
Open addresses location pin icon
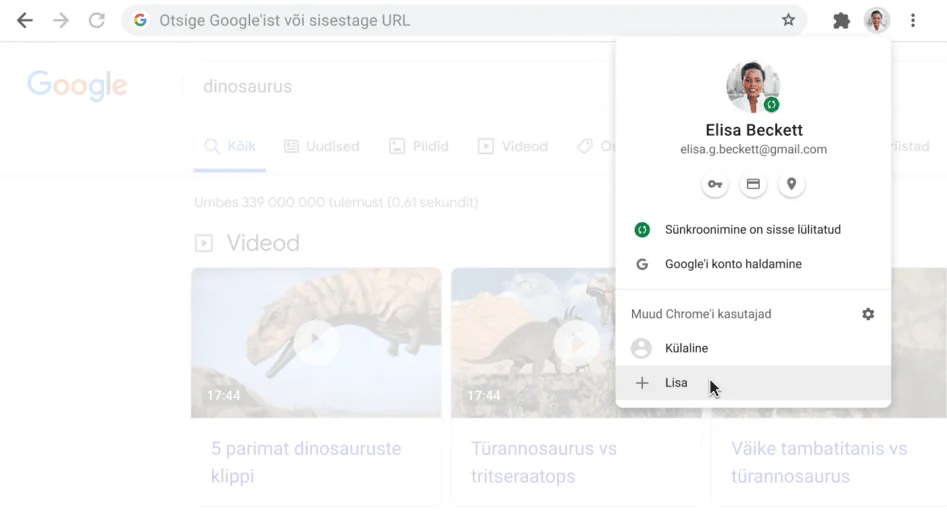point(791,184)
